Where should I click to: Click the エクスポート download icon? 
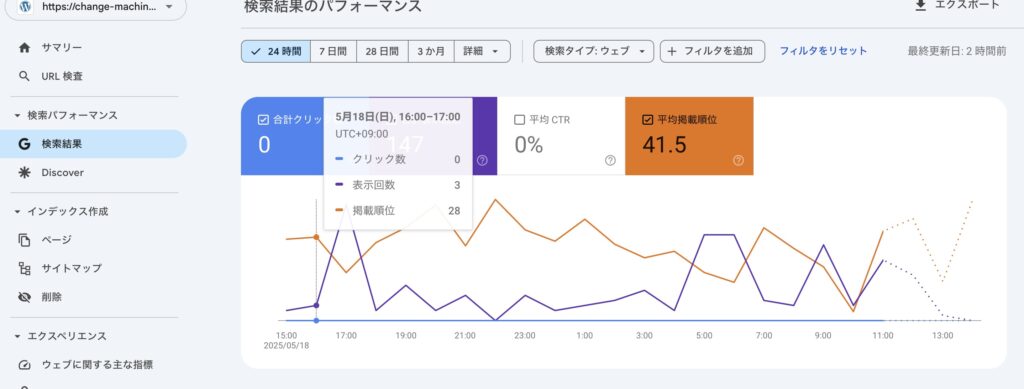tap(921, 5)
